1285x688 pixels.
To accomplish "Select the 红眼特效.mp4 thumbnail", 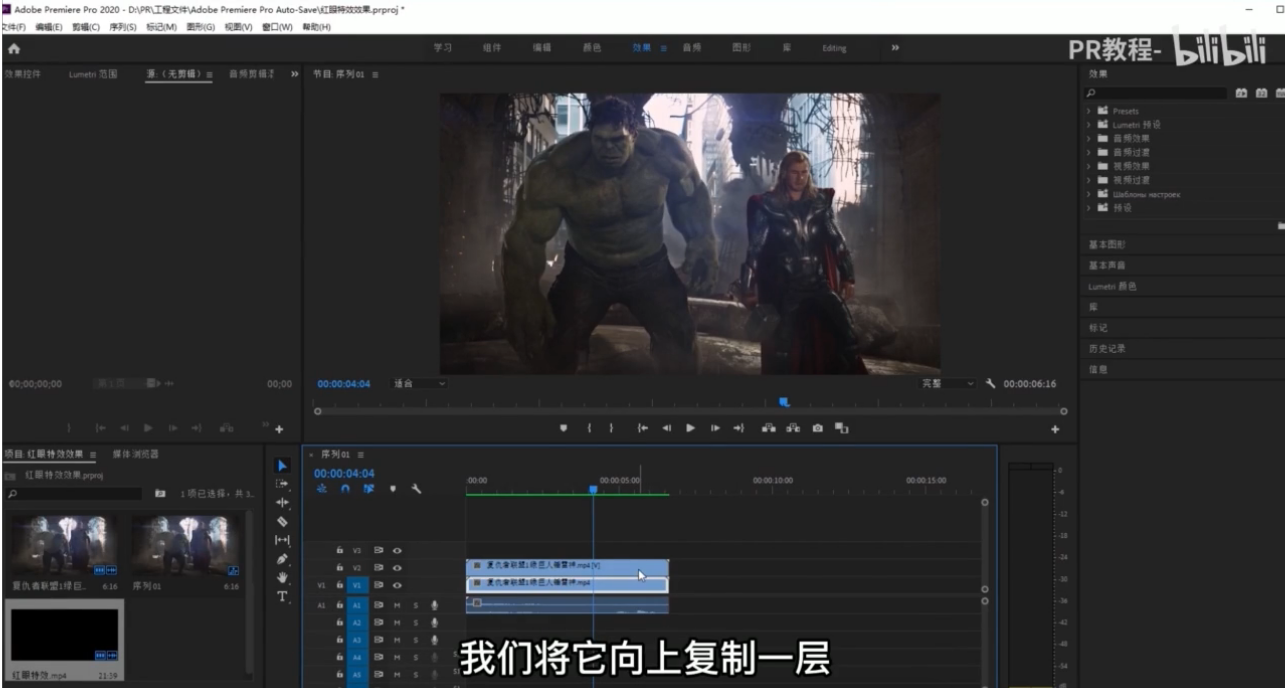I will click(x=63, y=635).
